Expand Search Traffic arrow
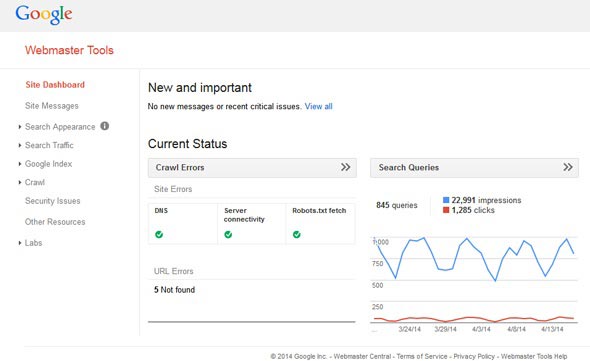This screenshot has width=590, height=361. tap(20, 145)
